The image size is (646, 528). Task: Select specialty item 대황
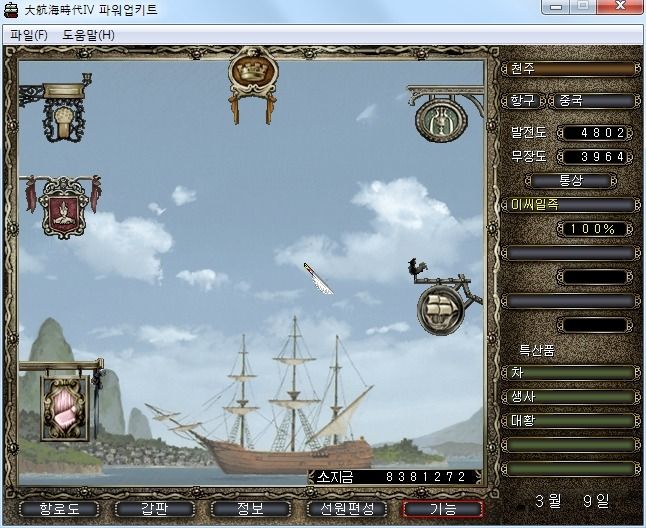pos(571,421)
